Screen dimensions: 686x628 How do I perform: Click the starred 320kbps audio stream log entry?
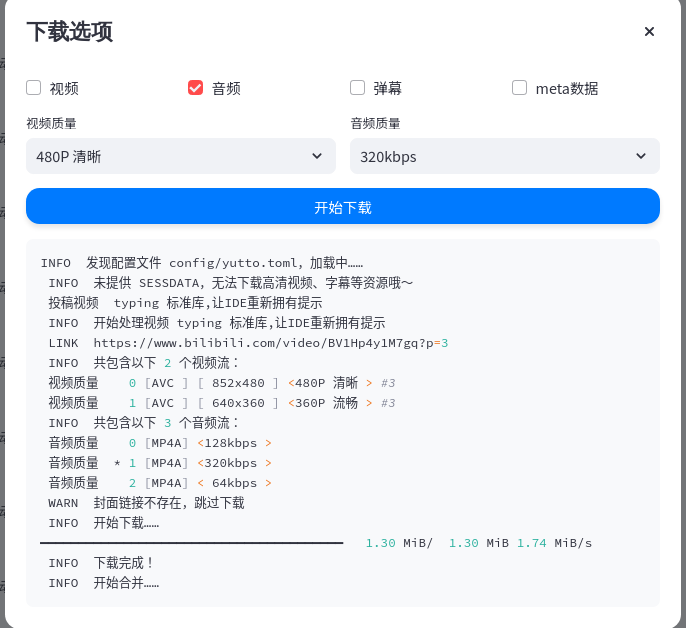click(x=160, y=463)
